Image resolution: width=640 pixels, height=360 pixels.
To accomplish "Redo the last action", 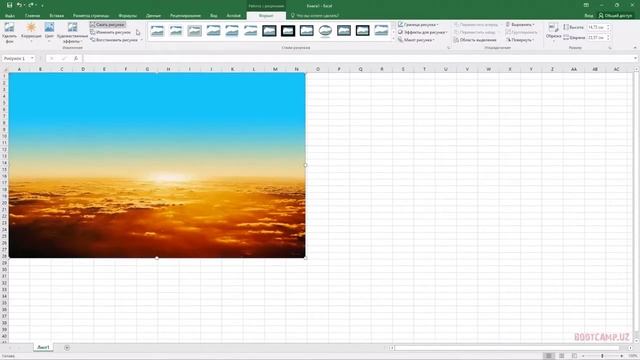I will [x=31, y=5].
